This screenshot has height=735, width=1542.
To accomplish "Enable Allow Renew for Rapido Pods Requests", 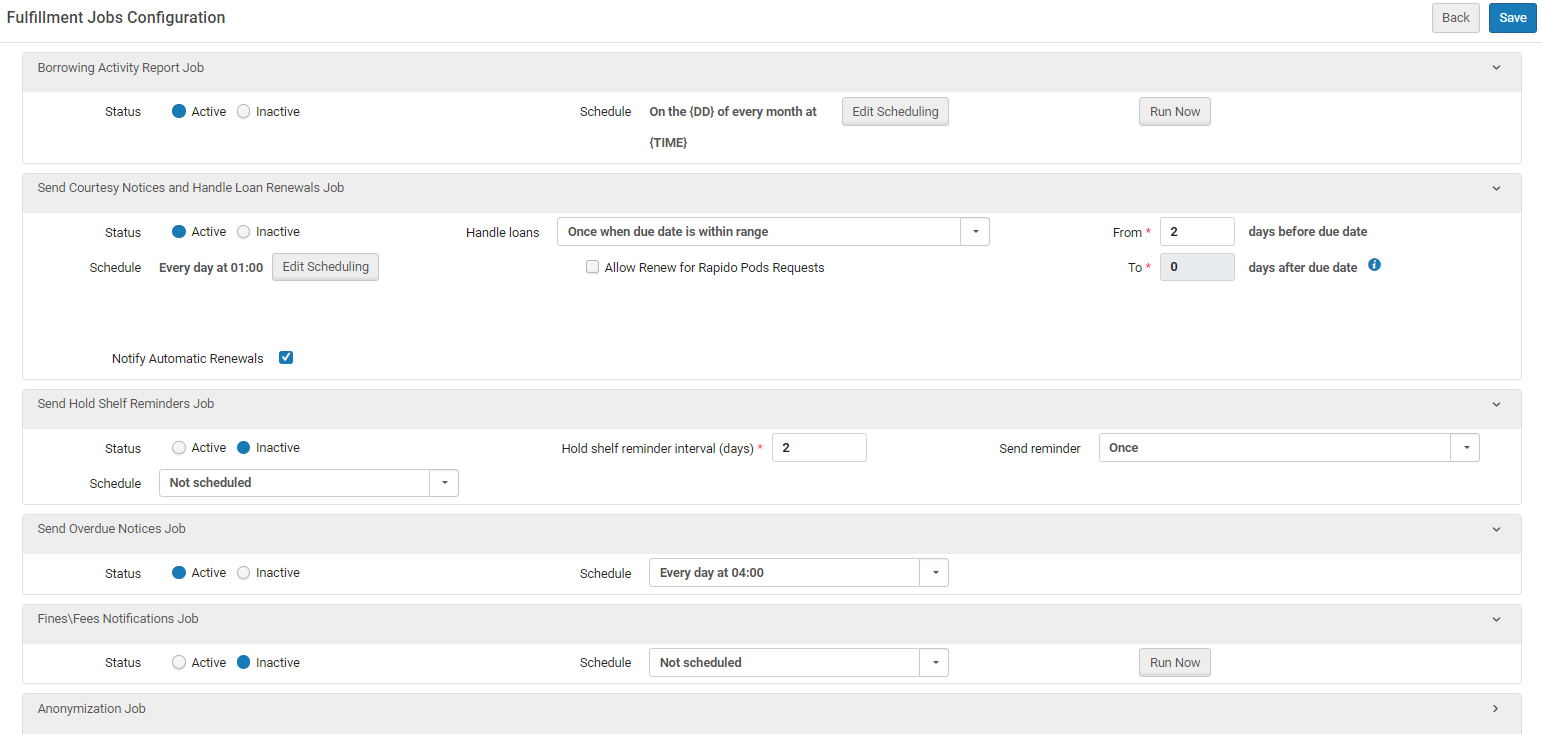I will click(592, 267).
